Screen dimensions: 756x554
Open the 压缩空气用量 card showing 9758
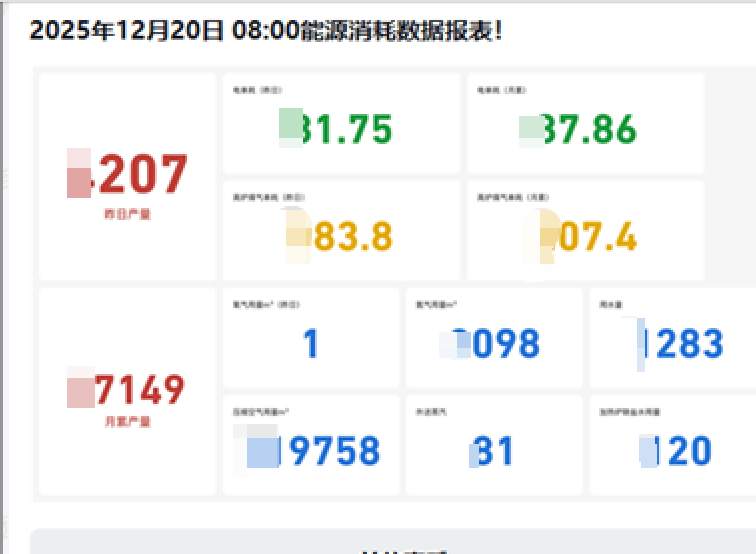[311, 451]
